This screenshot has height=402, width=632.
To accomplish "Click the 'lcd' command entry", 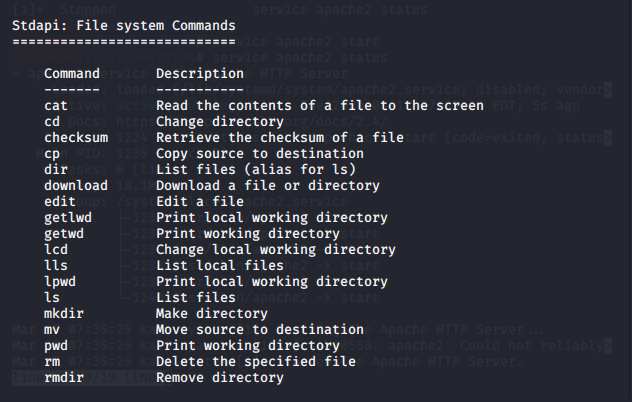I will [x=56, y=250].
